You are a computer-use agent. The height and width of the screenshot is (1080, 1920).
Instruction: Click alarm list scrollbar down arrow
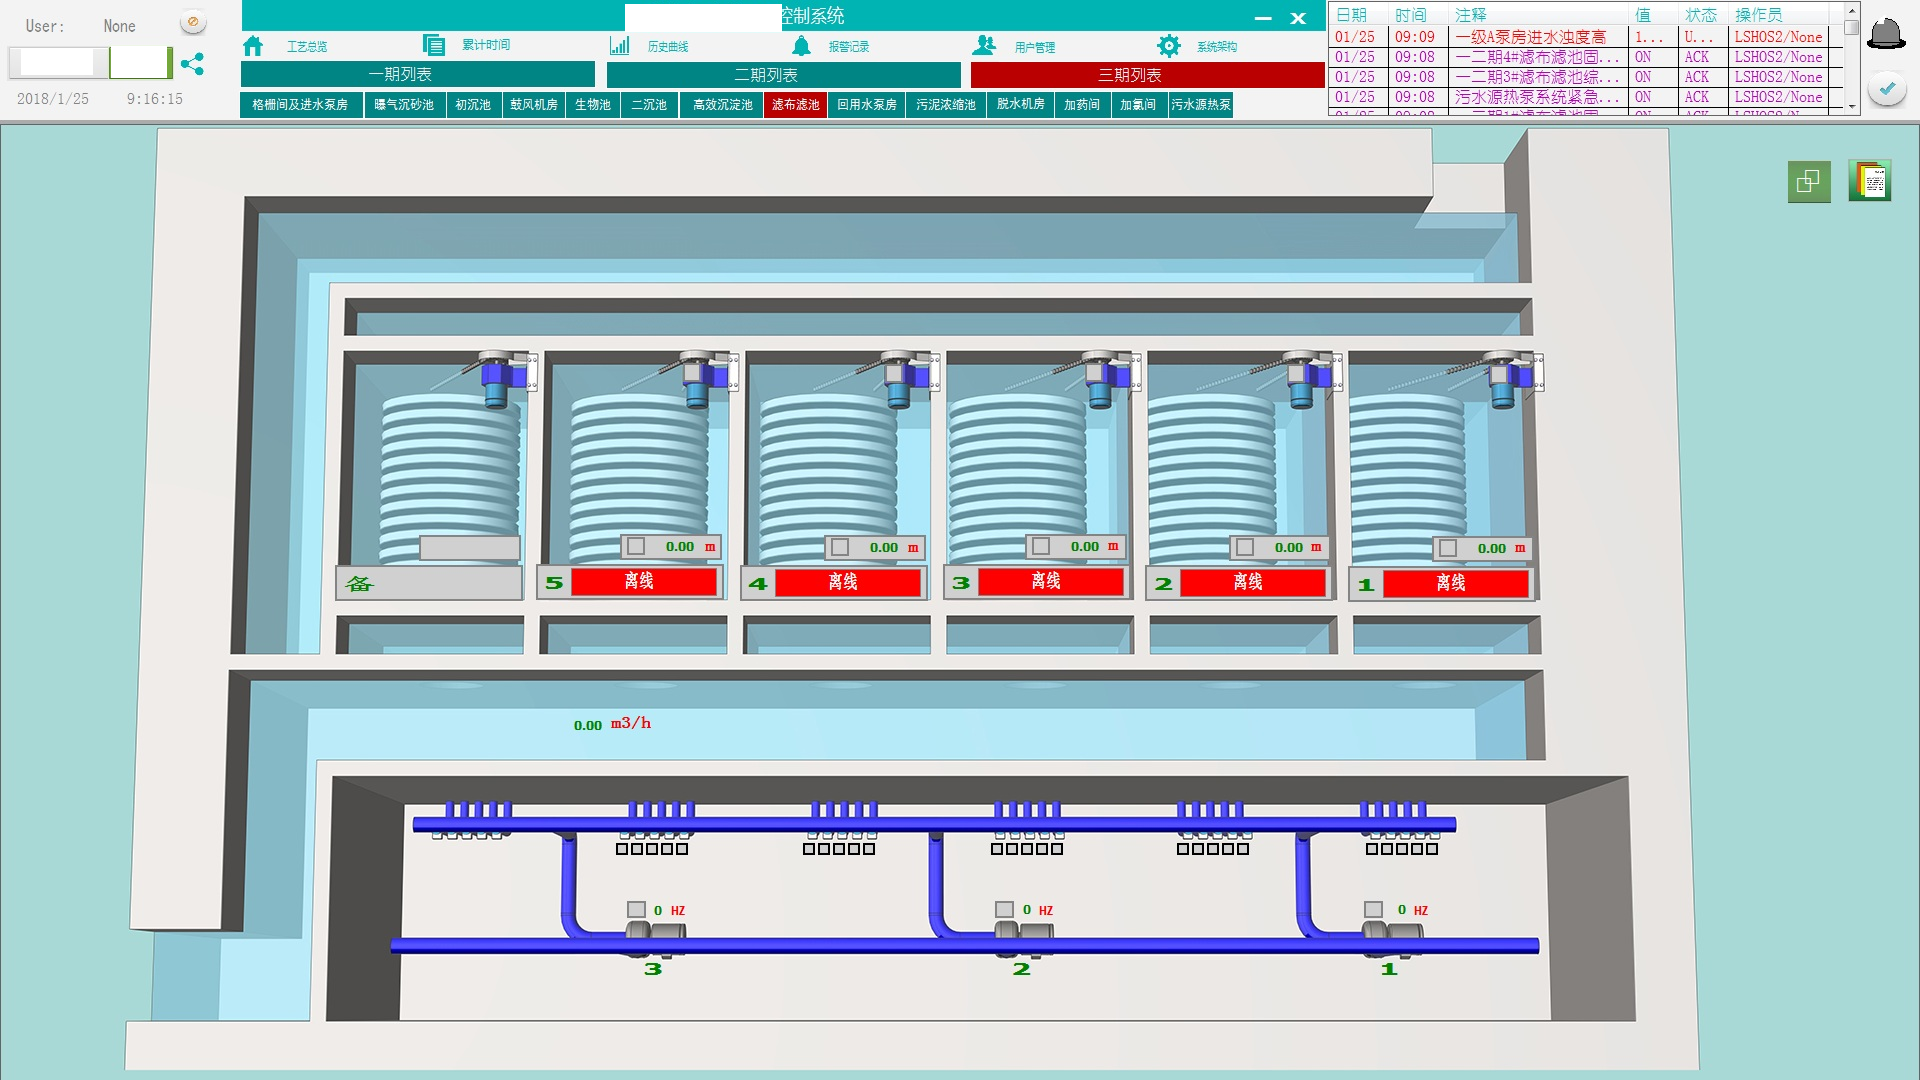coord(1852,106)
